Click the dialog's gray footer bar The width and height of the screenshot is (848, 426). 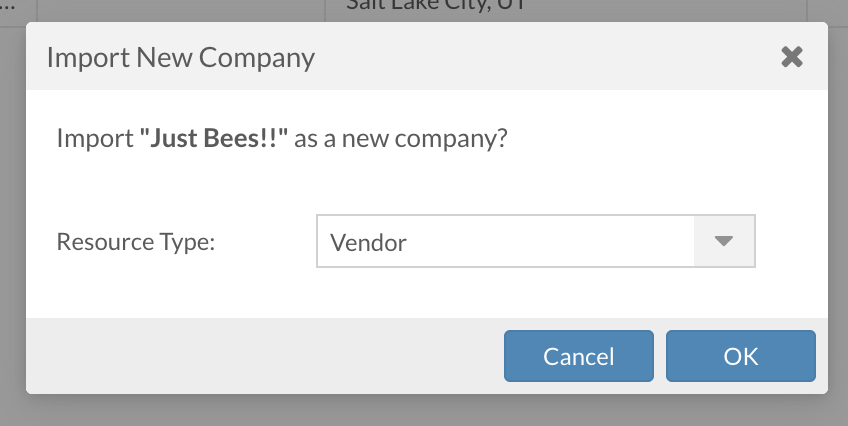(x=260, y=356)
